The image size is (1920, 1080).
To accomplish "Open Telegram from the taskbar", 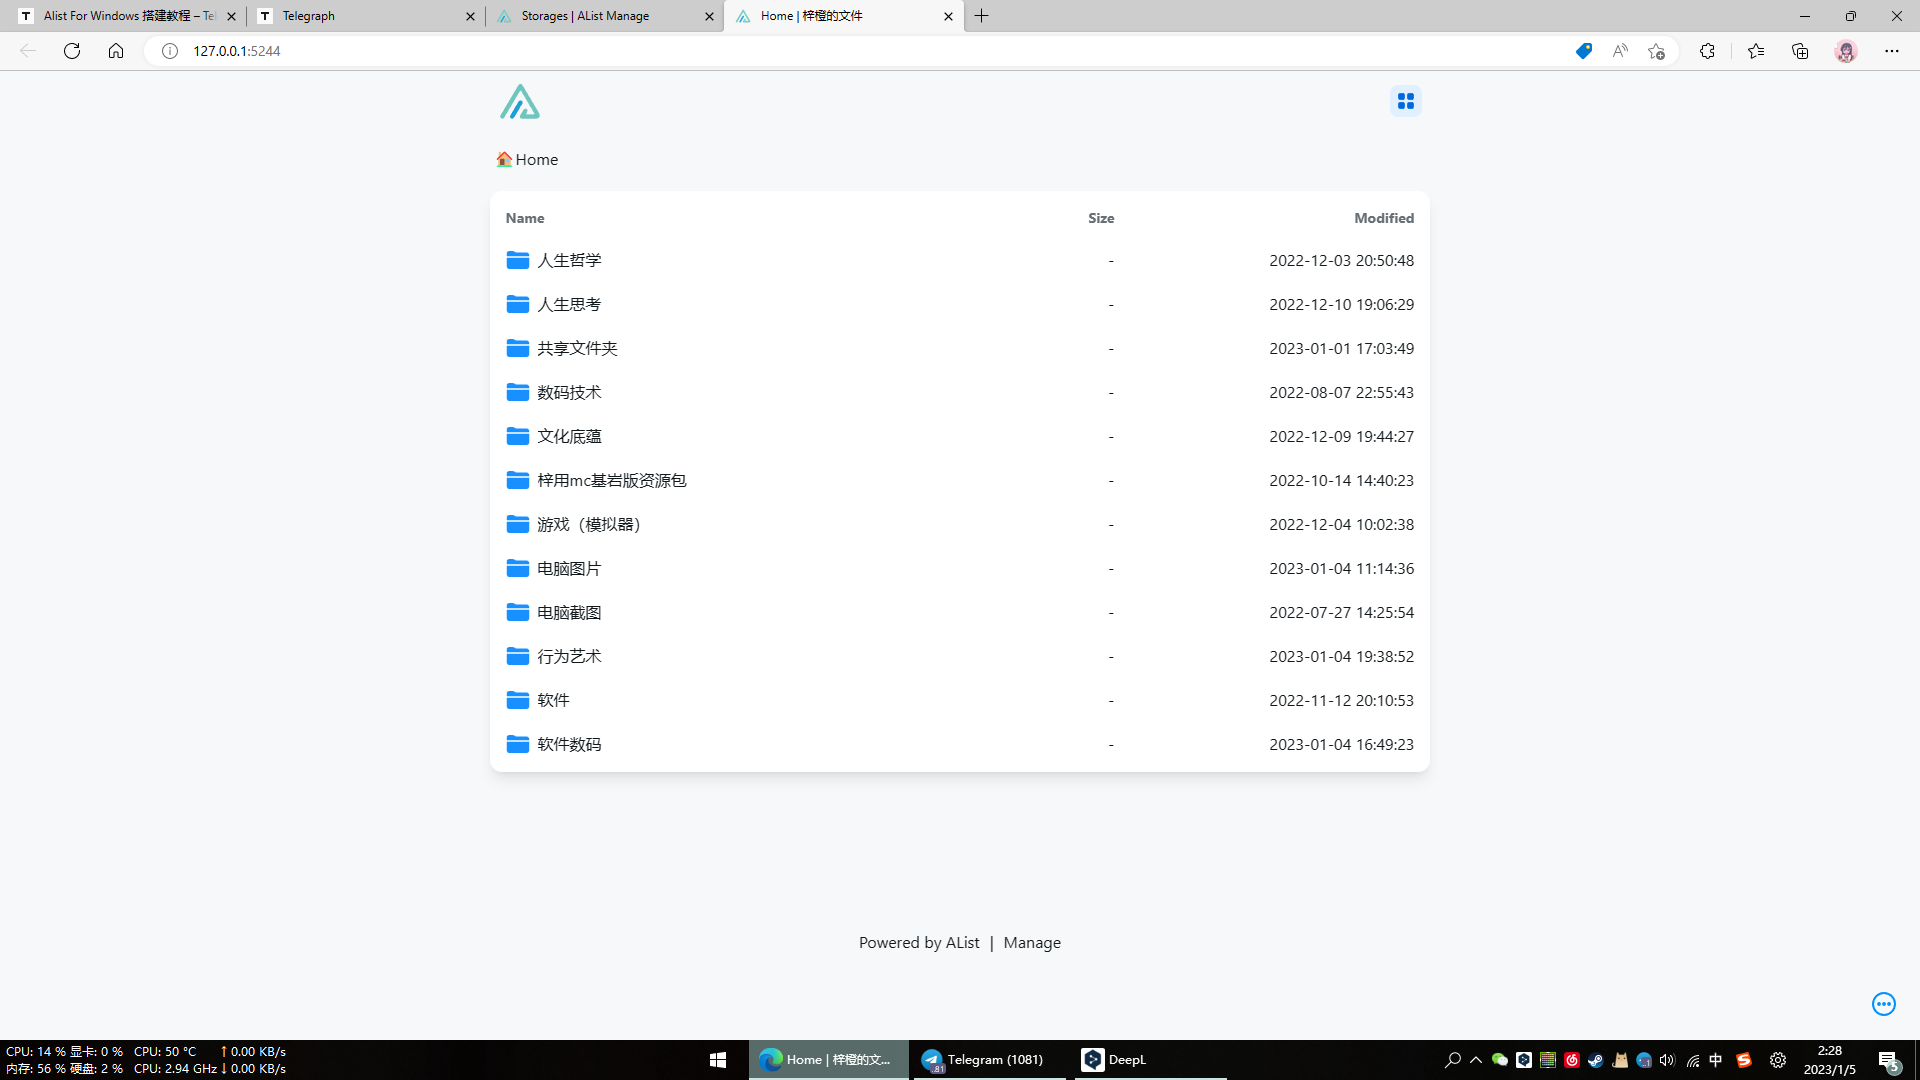I will 984,1060.
